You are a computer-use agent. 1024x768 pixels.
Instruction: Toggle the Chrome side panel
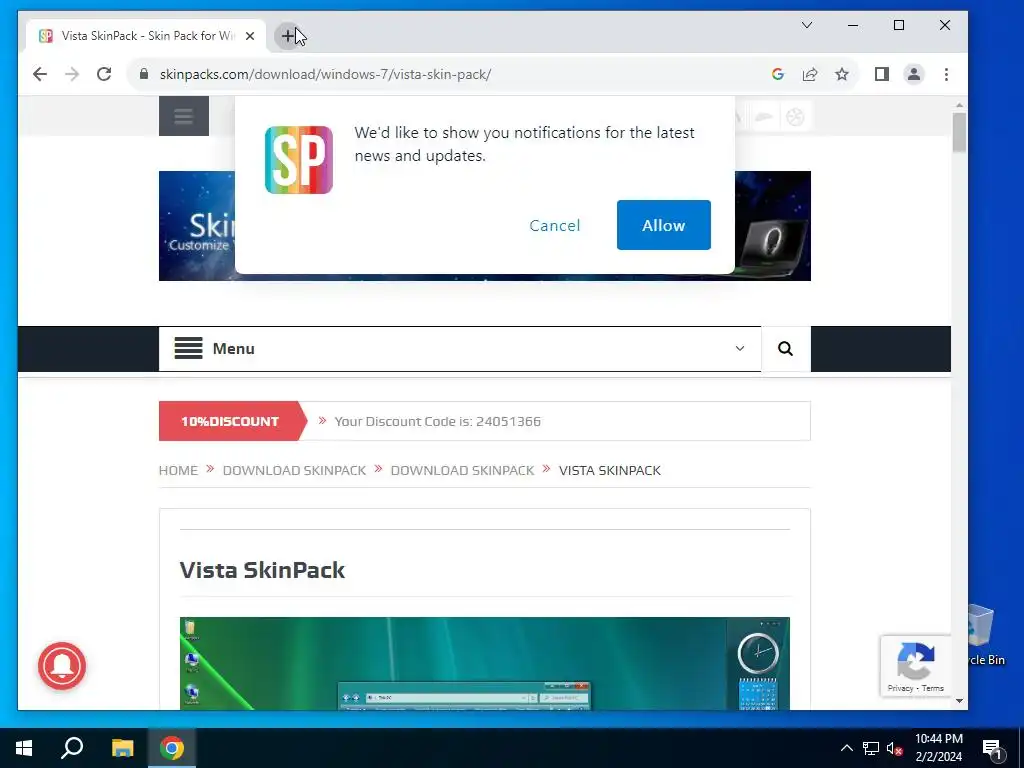pos(882,74)
